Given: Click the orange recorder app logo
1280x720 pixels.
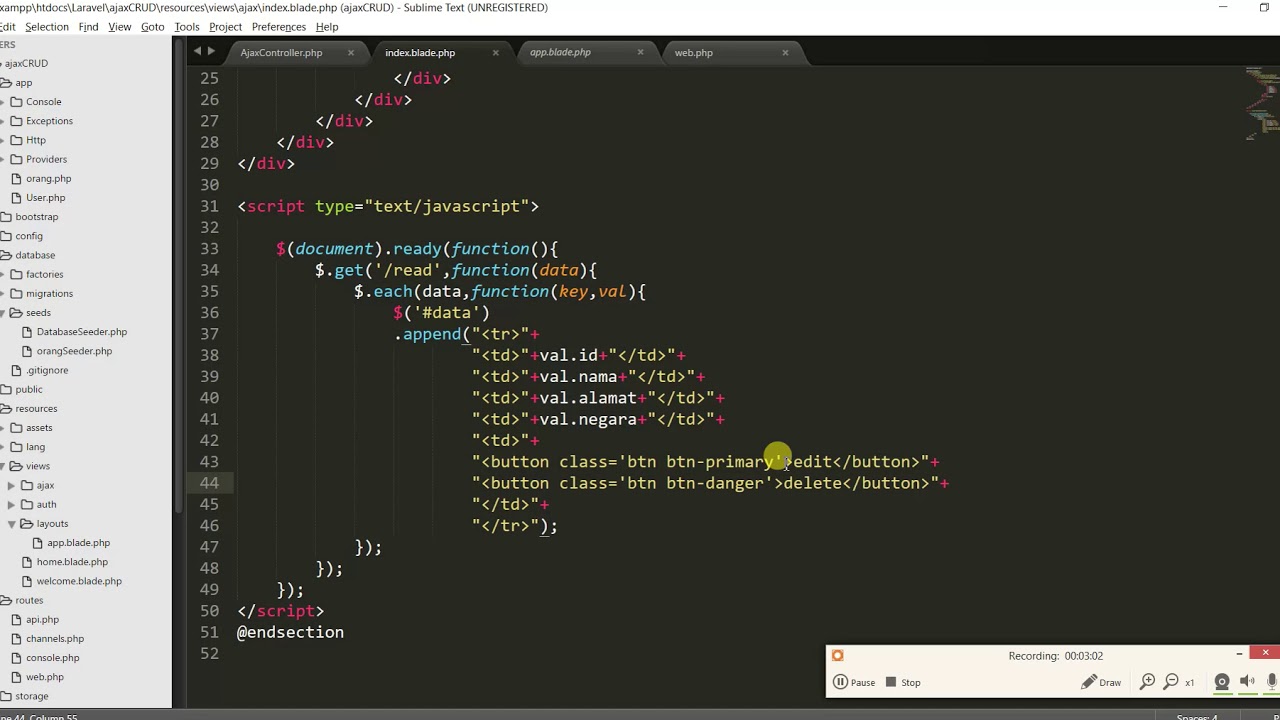Looking at the screenshot, I should 838,656.
